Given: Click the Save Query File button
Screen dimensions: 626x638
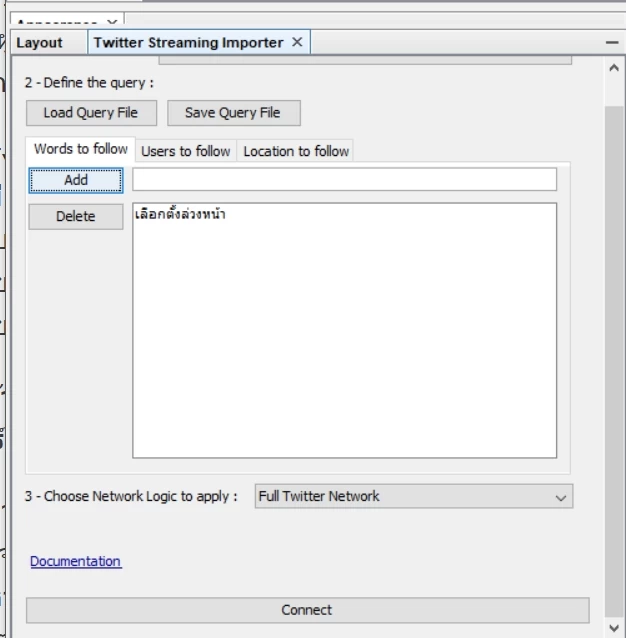Looking at the screenshot, I should tap(234, 113).
